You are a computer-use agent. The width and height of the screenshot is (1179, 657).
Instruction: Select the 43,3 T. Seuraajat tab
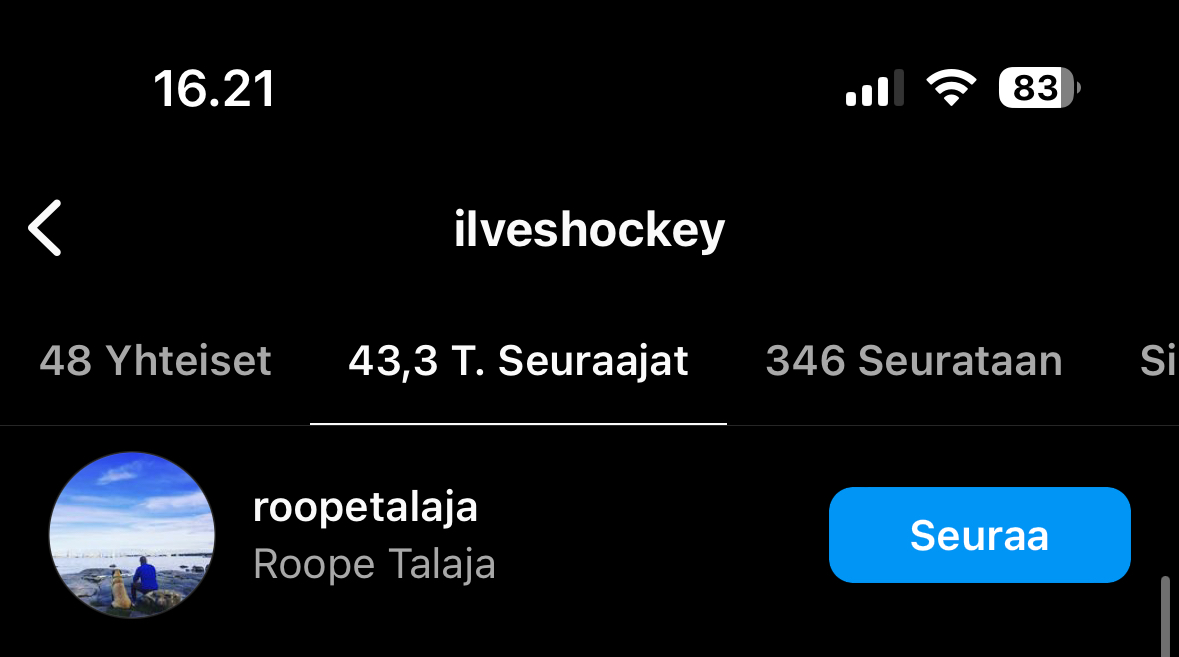point(518,362)
